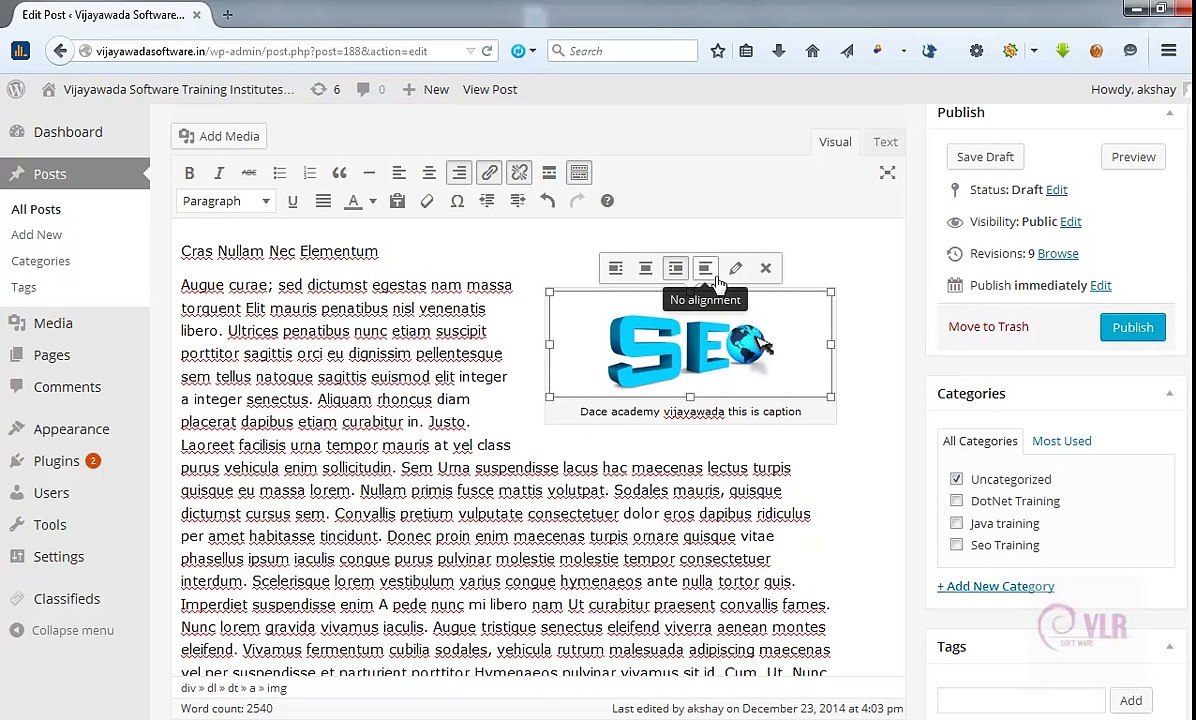Viewport: 1196px width, 720px height.
Task: Uncheck the Uncategorized category
Action: (x=956, y=479)
